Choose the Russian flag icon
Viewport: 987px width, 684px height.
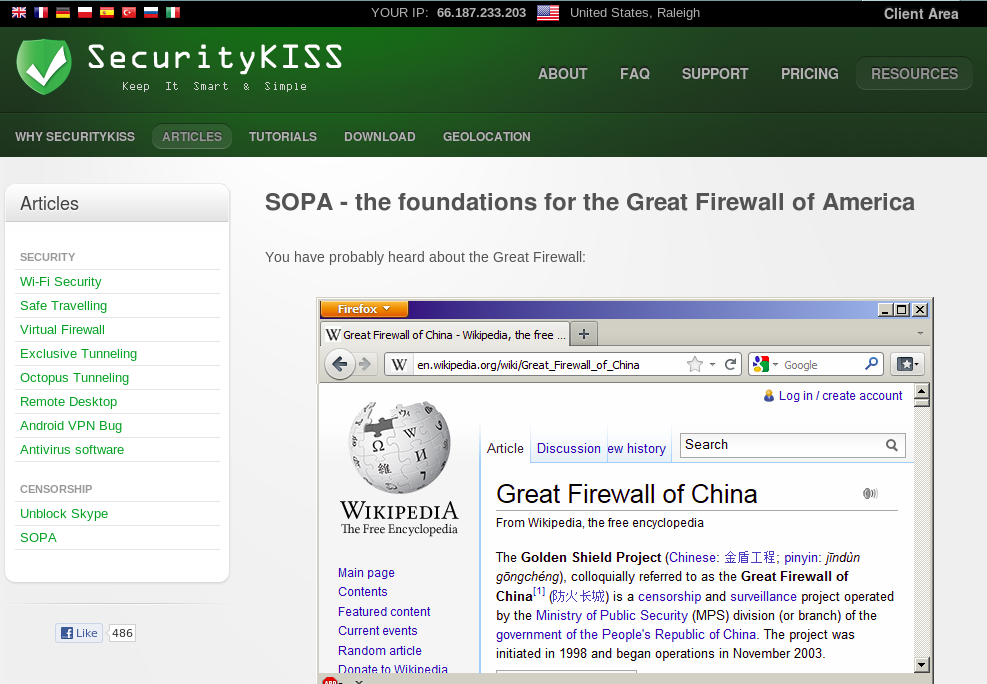[x=151, y=13]
